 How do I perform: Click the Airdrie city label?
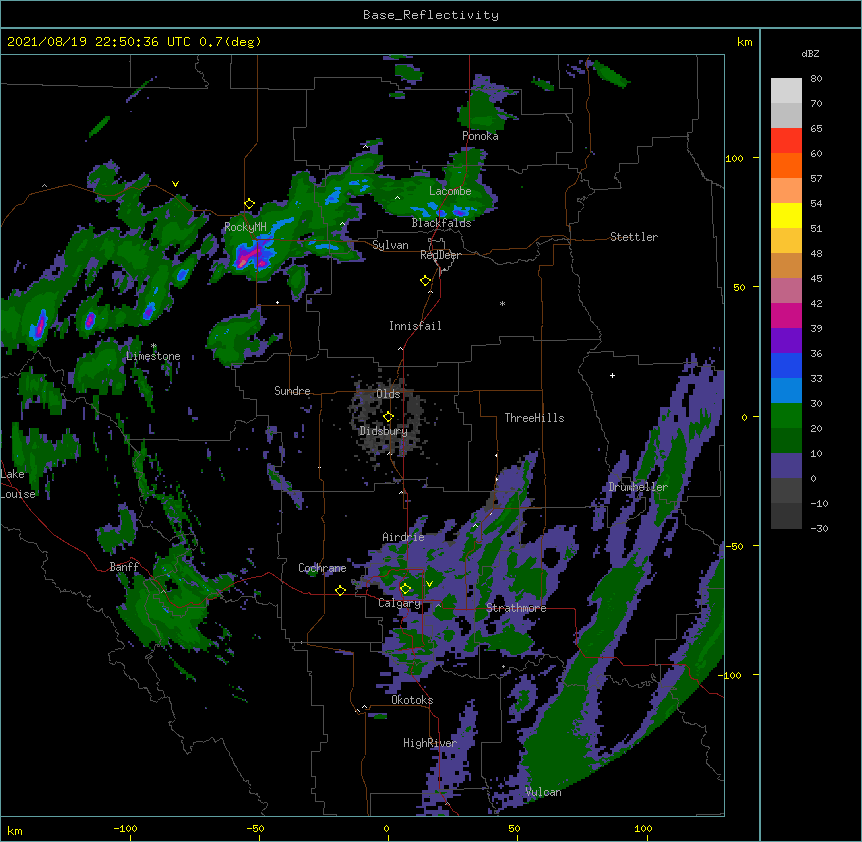click(x=403, y=537)
